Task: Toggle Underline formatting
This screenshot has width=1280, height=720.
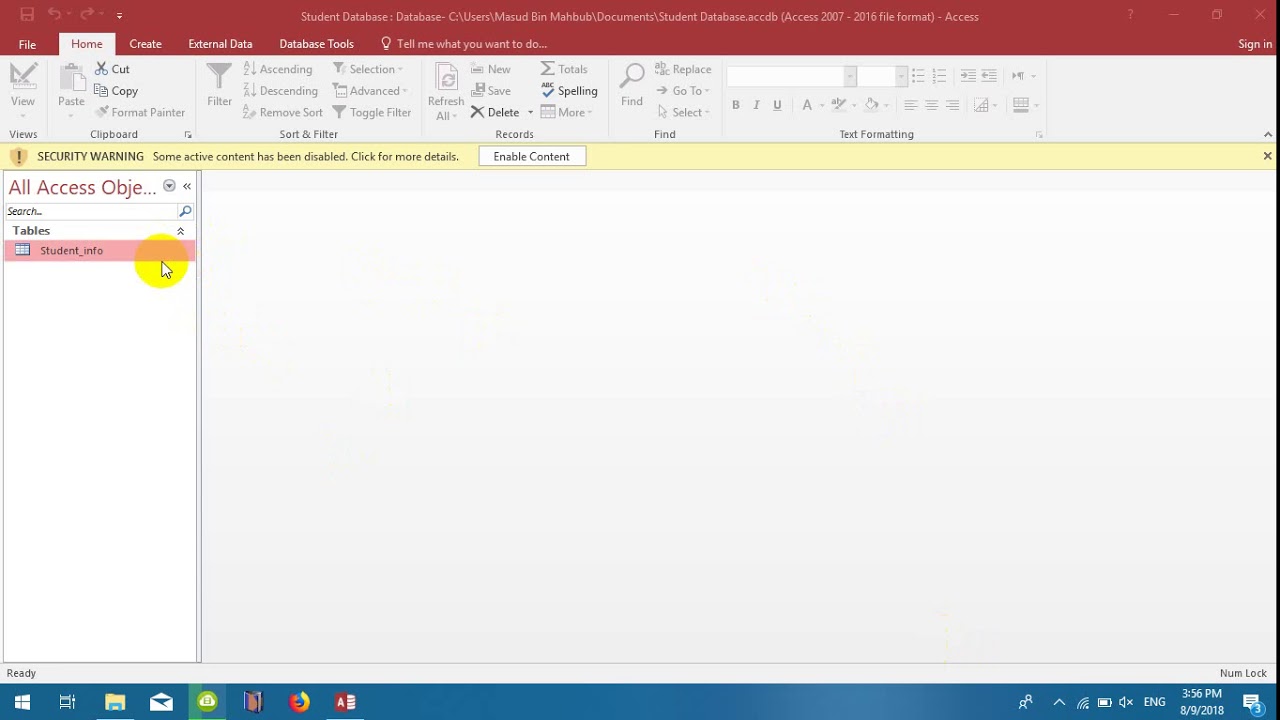Action: (x=777, y=105)
